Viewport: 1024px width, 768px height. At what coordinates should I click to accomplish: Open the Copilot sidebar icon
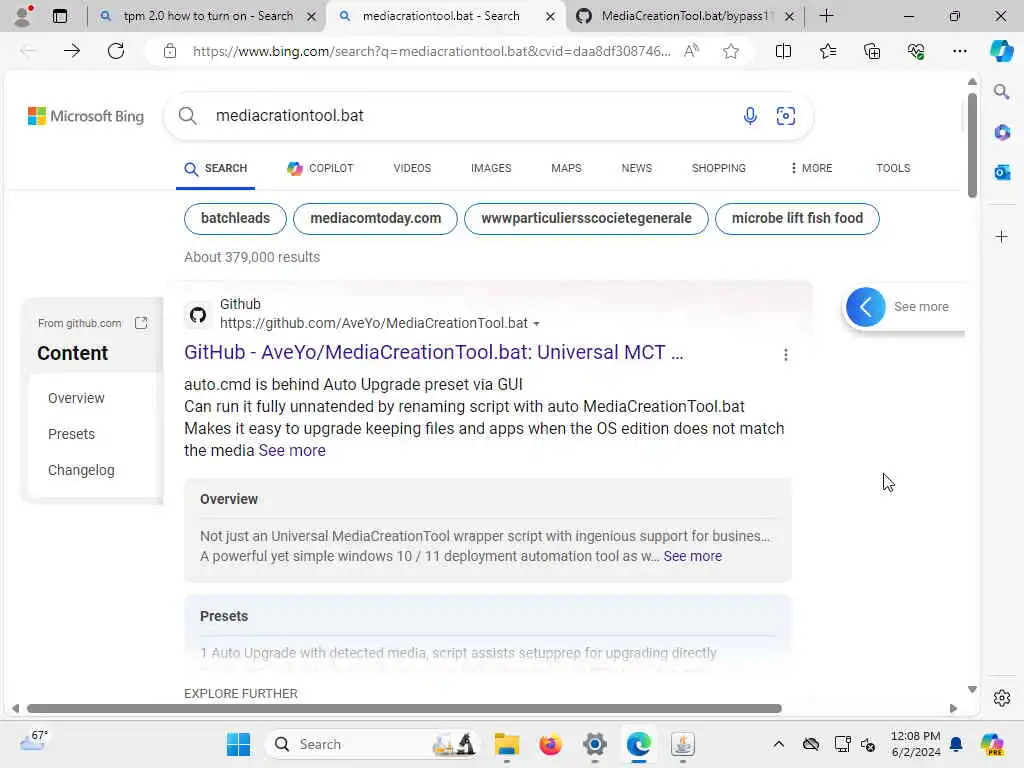1001,51
